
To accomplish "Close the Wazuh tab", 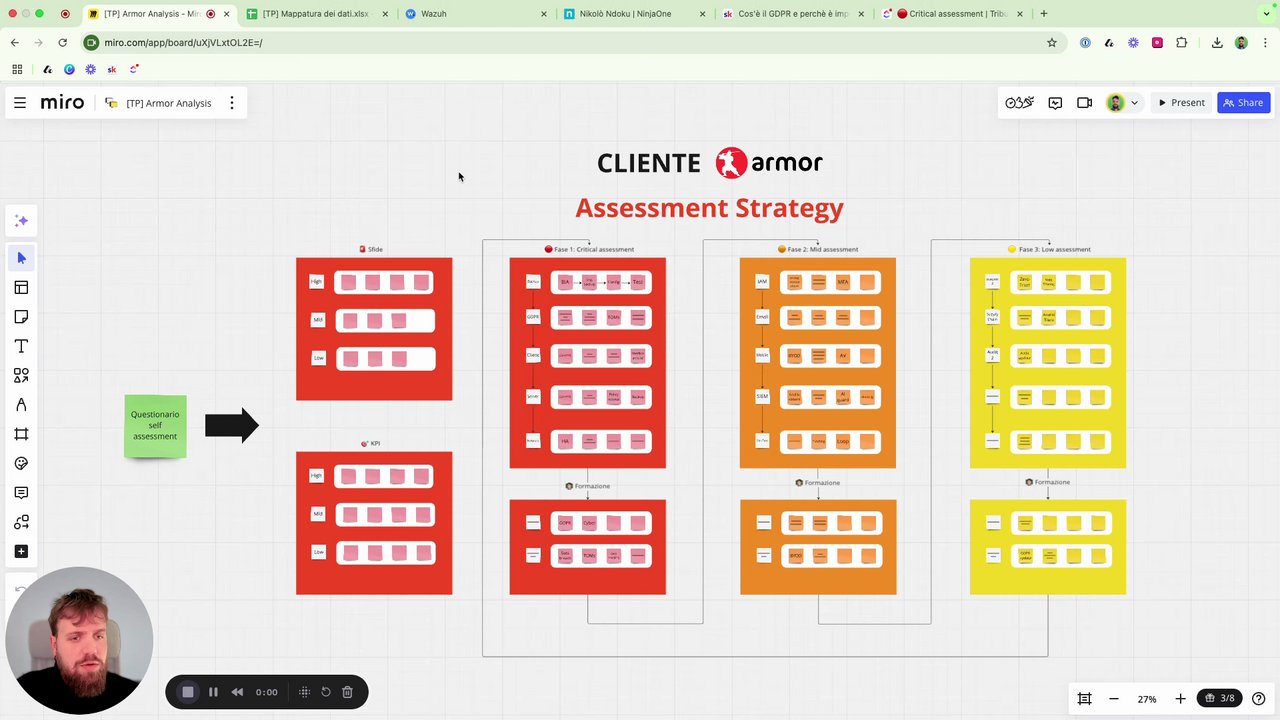I will point(544,14).
